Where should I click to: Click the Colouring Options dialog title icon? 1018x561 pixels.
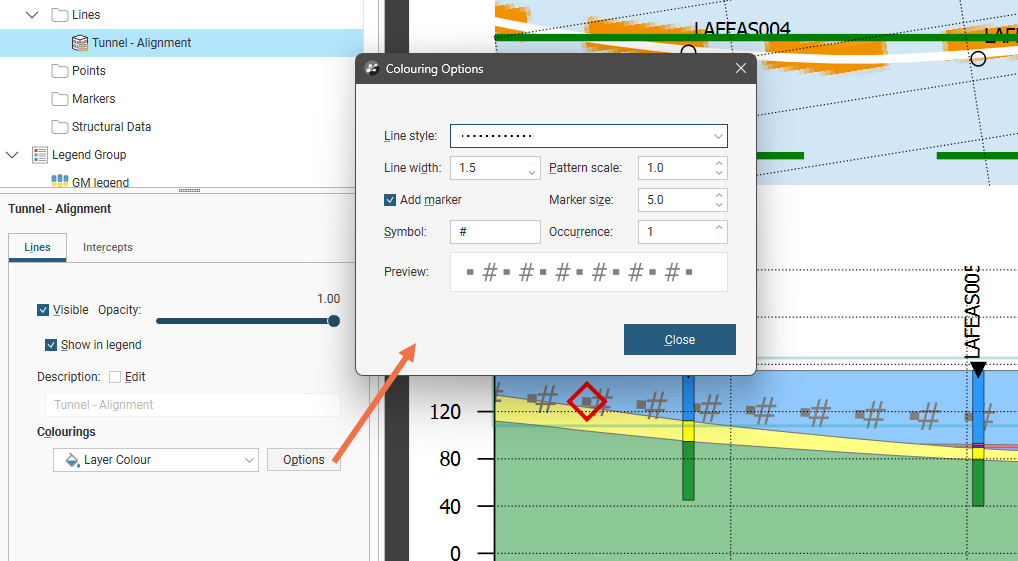pyautogui.click(x=372, y=69)
